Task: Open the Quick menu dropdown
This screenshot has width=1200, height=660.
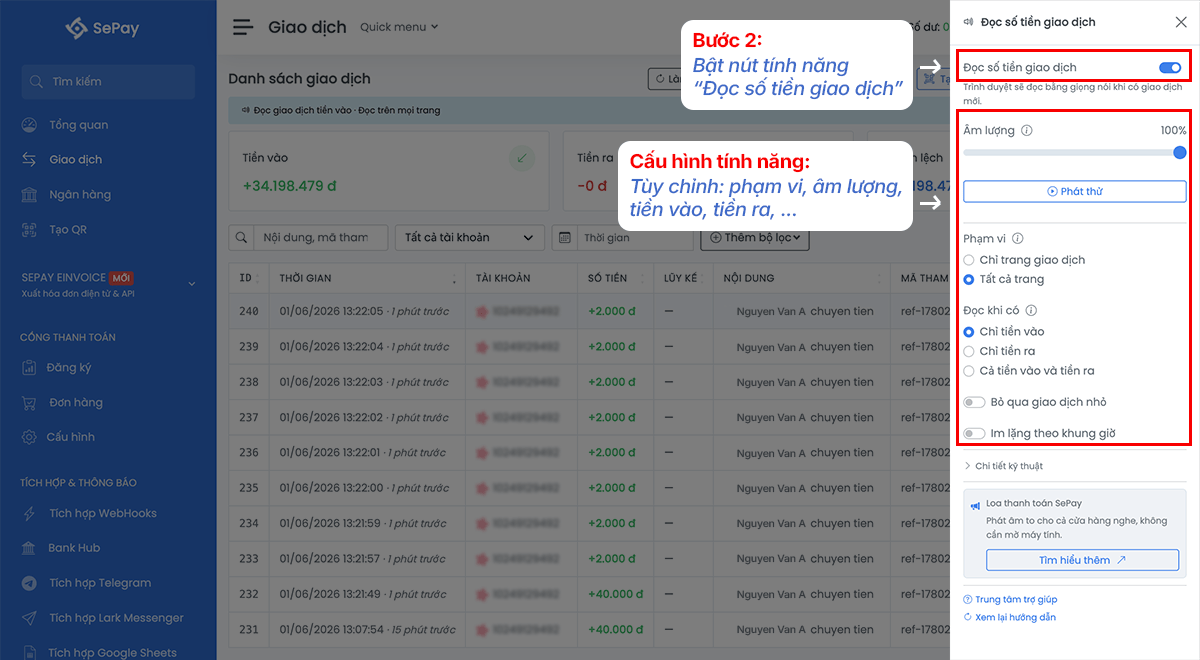Action: (399, 27)
